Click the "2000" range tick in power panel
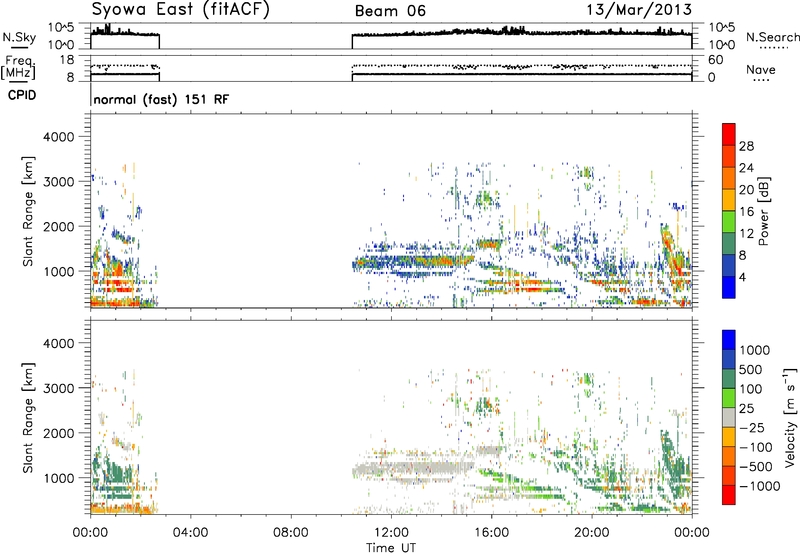This screenshot has height=554, width=800. click(x=58, y=226)
